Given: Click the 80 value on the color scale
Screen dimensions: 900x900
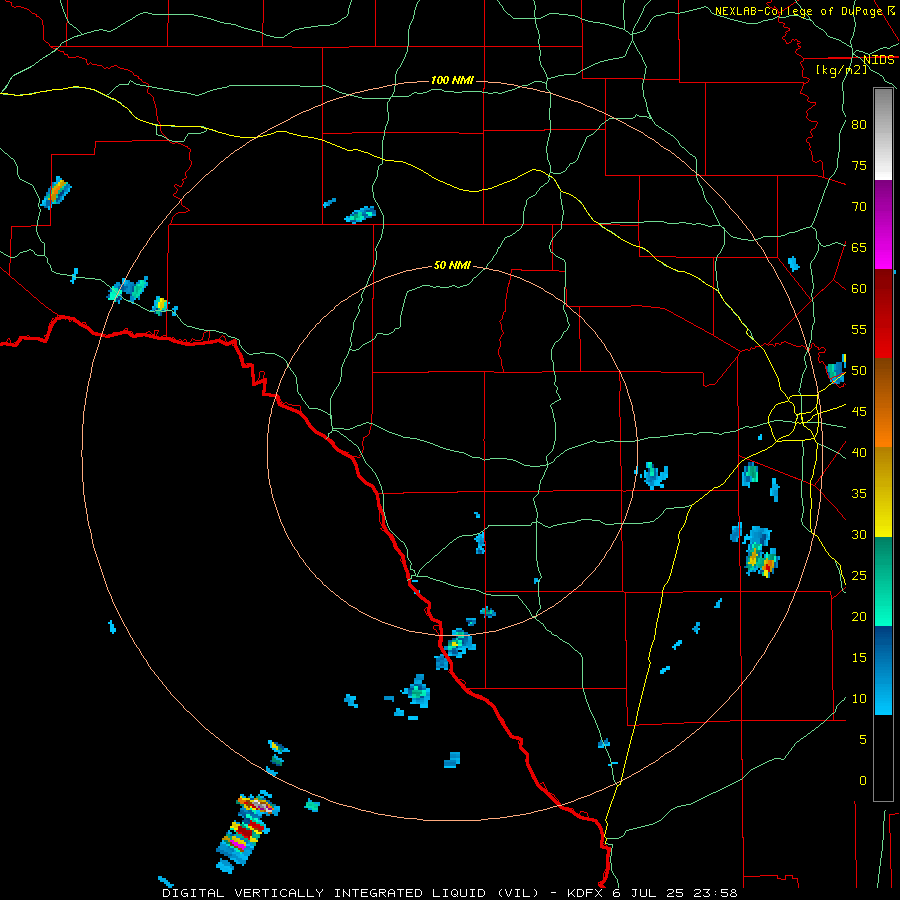Looking at the screenshot, I should [859, 125].
